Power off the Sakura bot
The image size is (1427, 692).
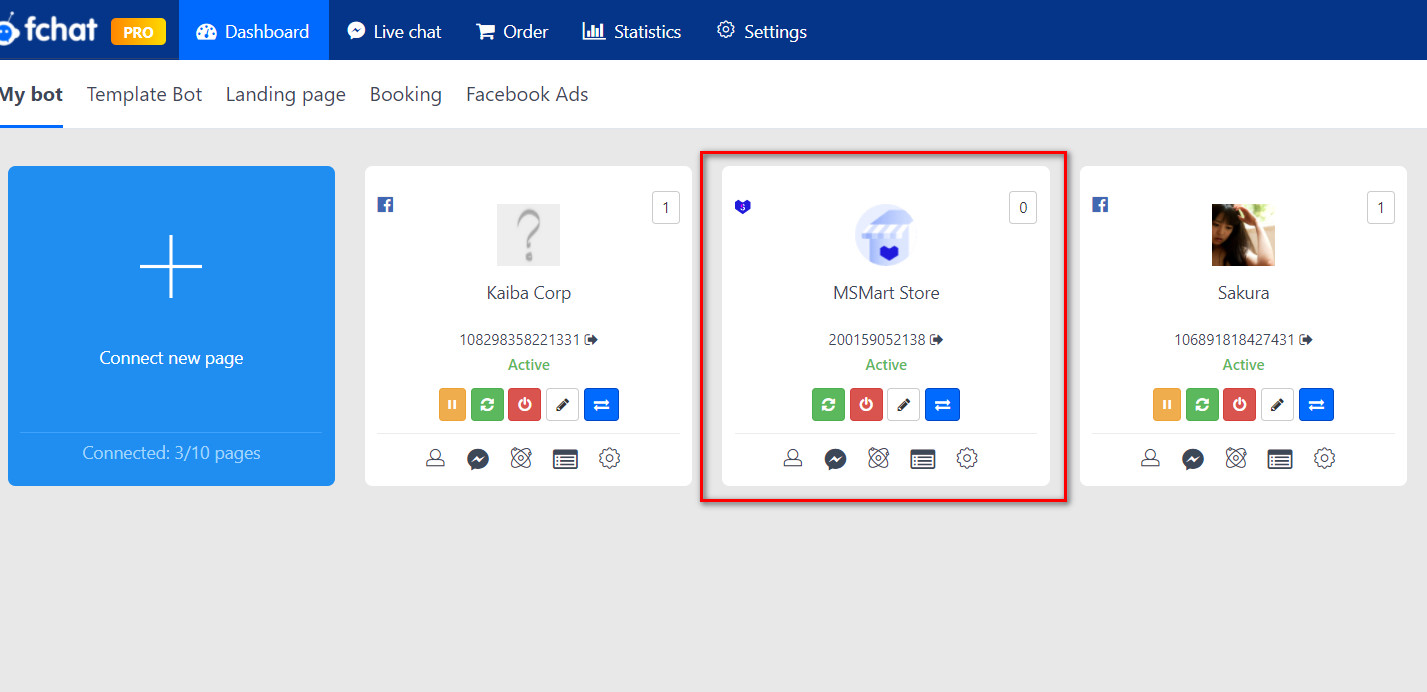point(1240,404)
